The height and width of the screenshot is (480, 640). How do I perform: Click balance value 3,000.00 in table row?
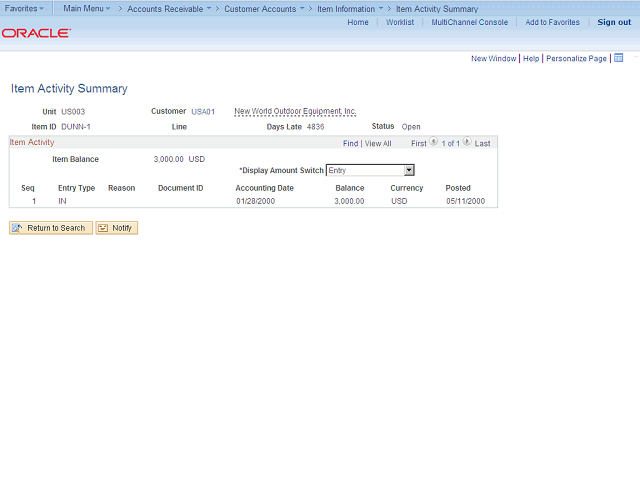click(x=349, y=201)
